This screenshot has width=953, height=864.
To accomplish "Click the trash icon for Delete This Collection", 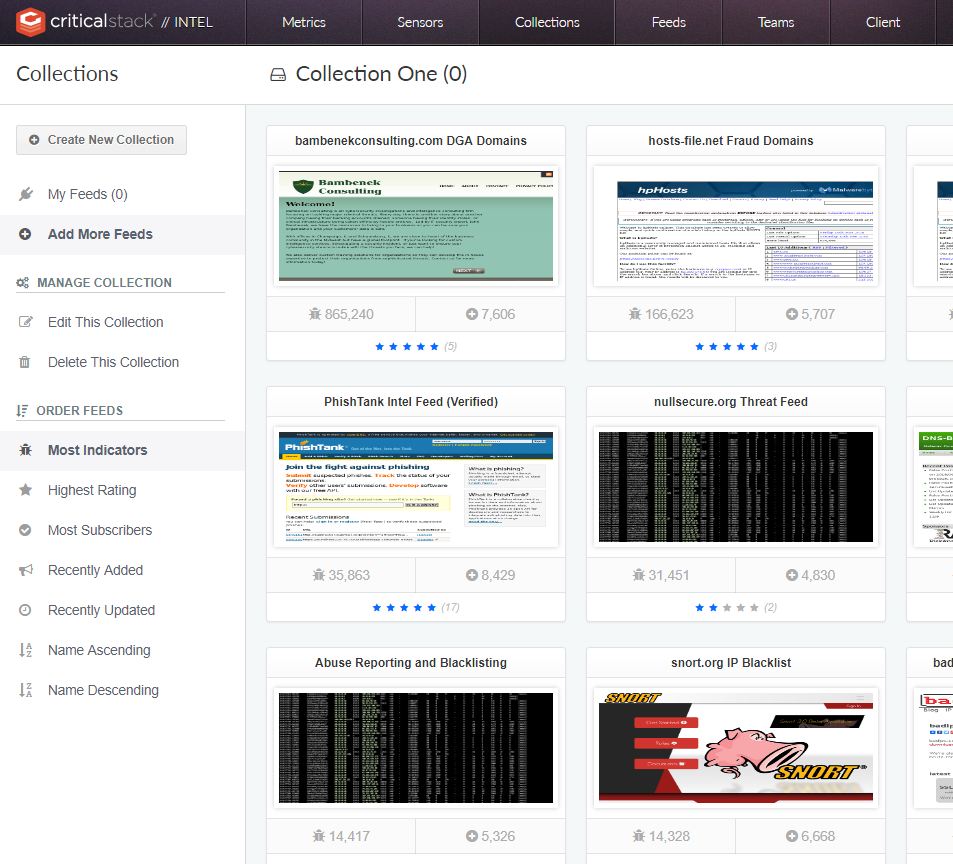I will point(24,362).
